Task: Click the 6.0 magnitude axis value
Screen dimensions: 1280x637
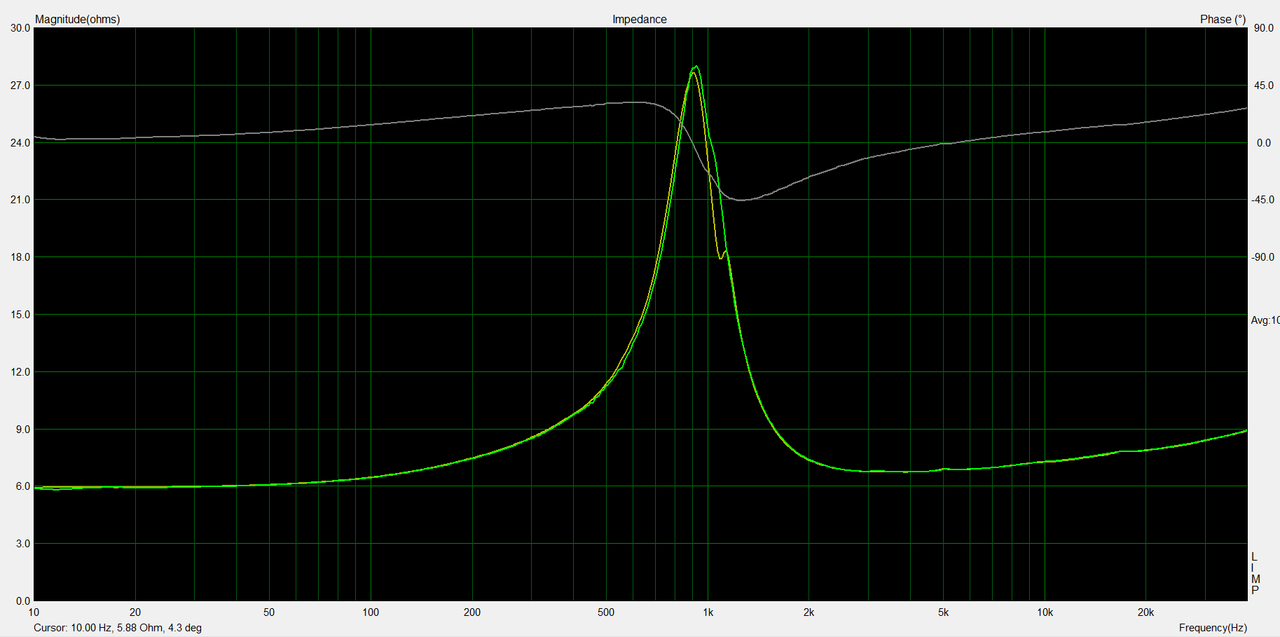Action: 22,487
